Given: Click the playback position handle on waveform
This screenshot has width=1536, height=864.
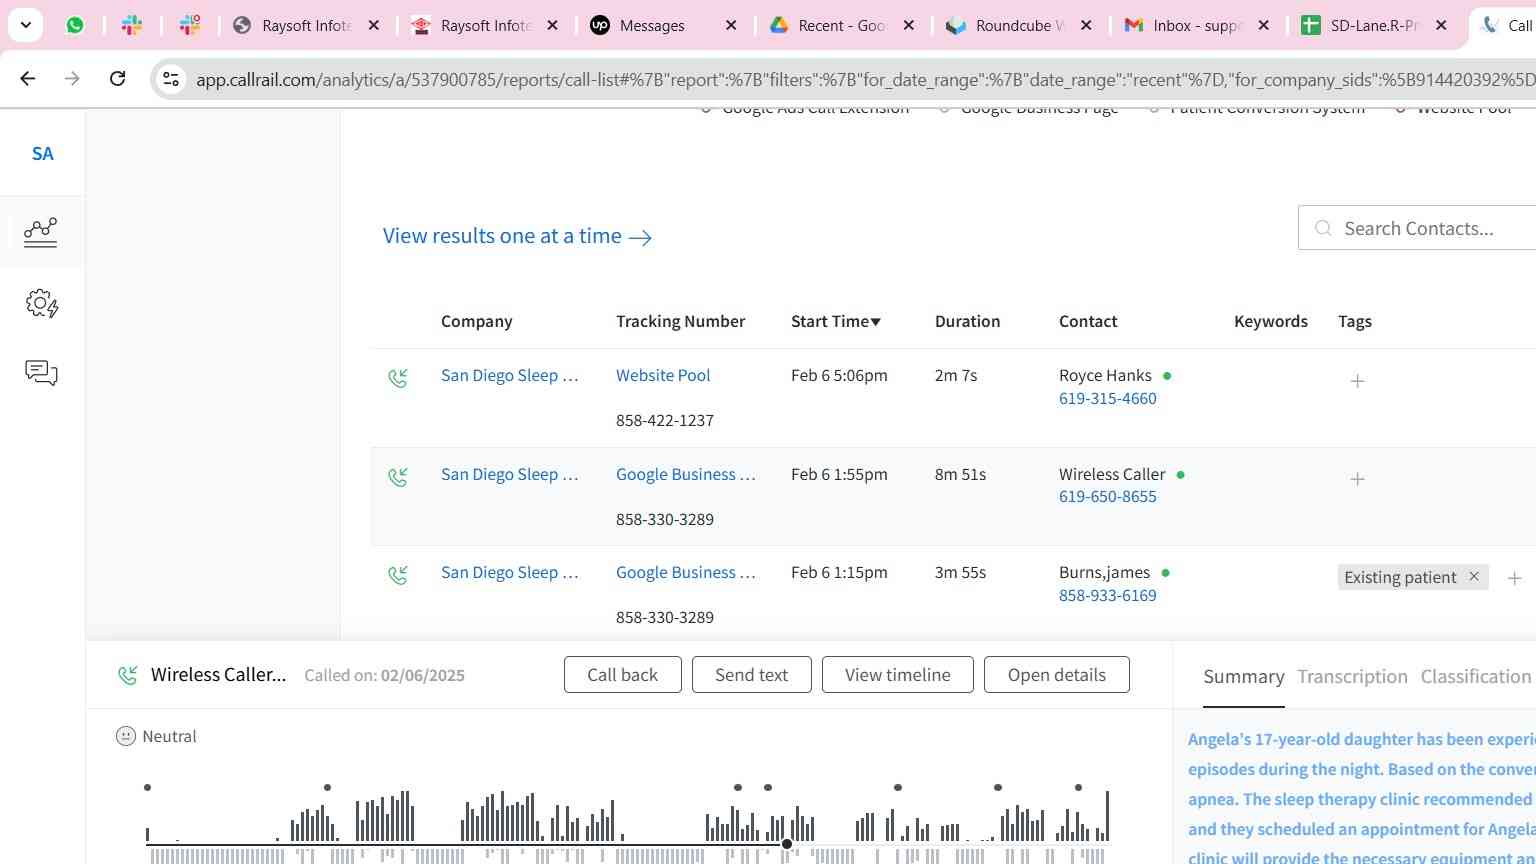Looking at the screenshot, I should click(787, 844).
